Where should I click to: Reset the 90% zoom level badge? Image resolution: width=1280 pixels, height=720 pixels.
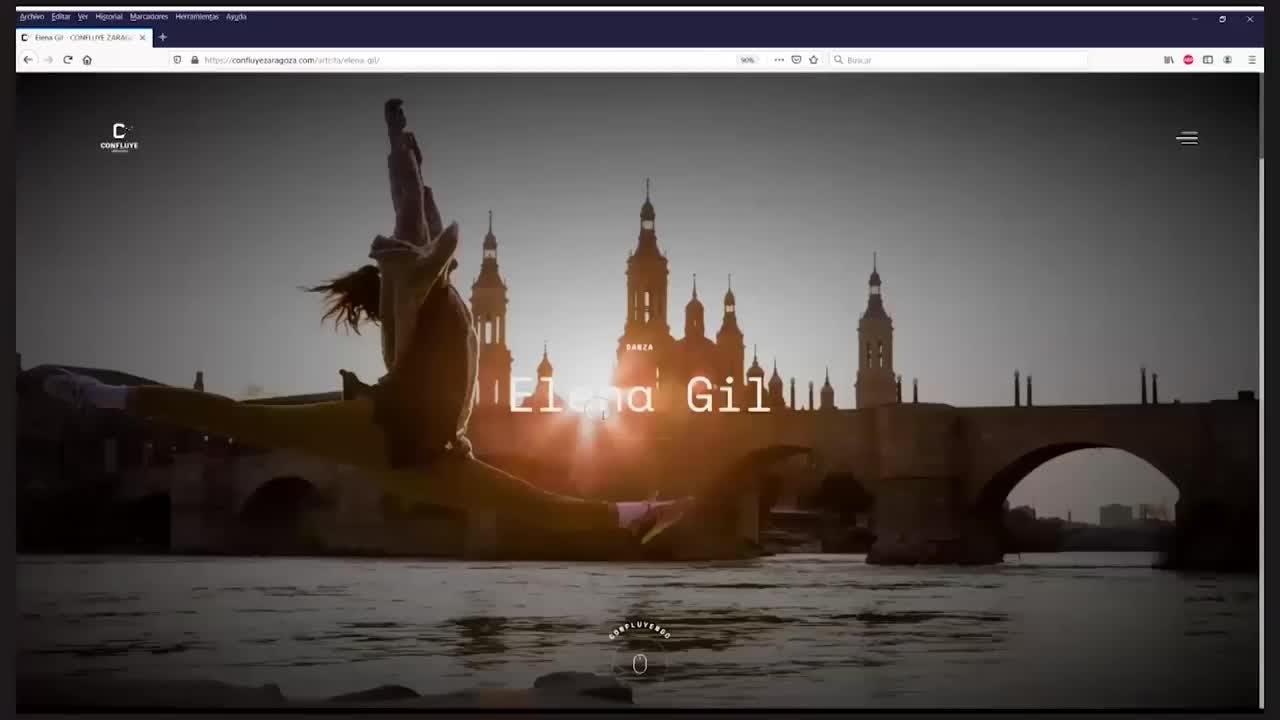pyautogui.click(x=747, y=60)
